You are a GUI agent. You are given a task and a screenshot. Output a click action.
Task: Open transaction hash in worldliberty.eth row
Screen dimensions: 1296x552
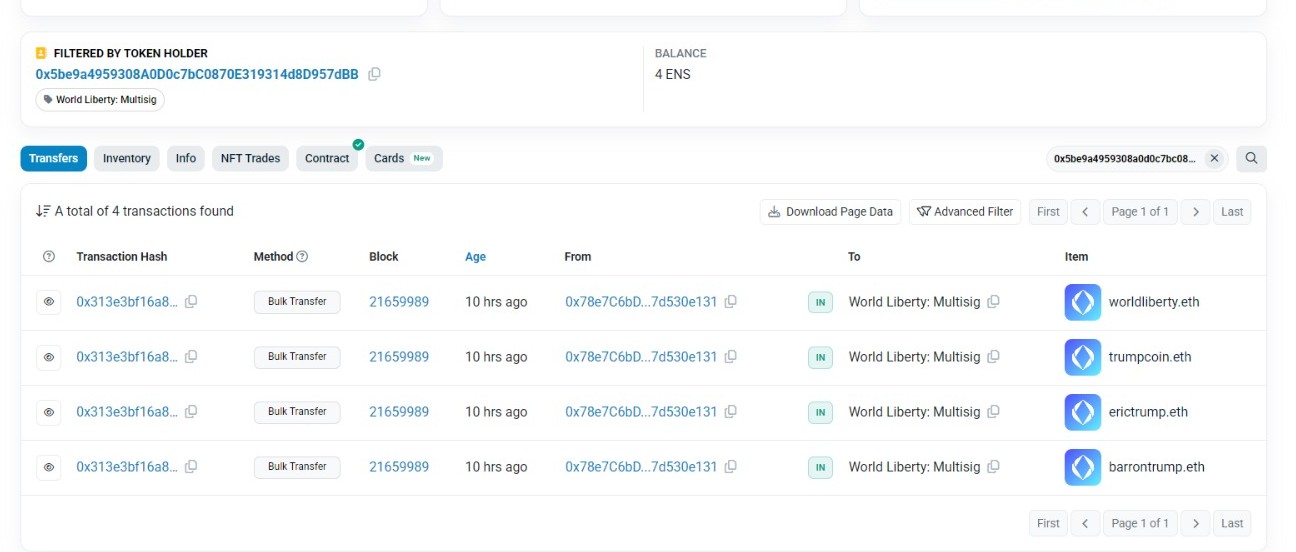pyautogui.click(x=127, y=302)
